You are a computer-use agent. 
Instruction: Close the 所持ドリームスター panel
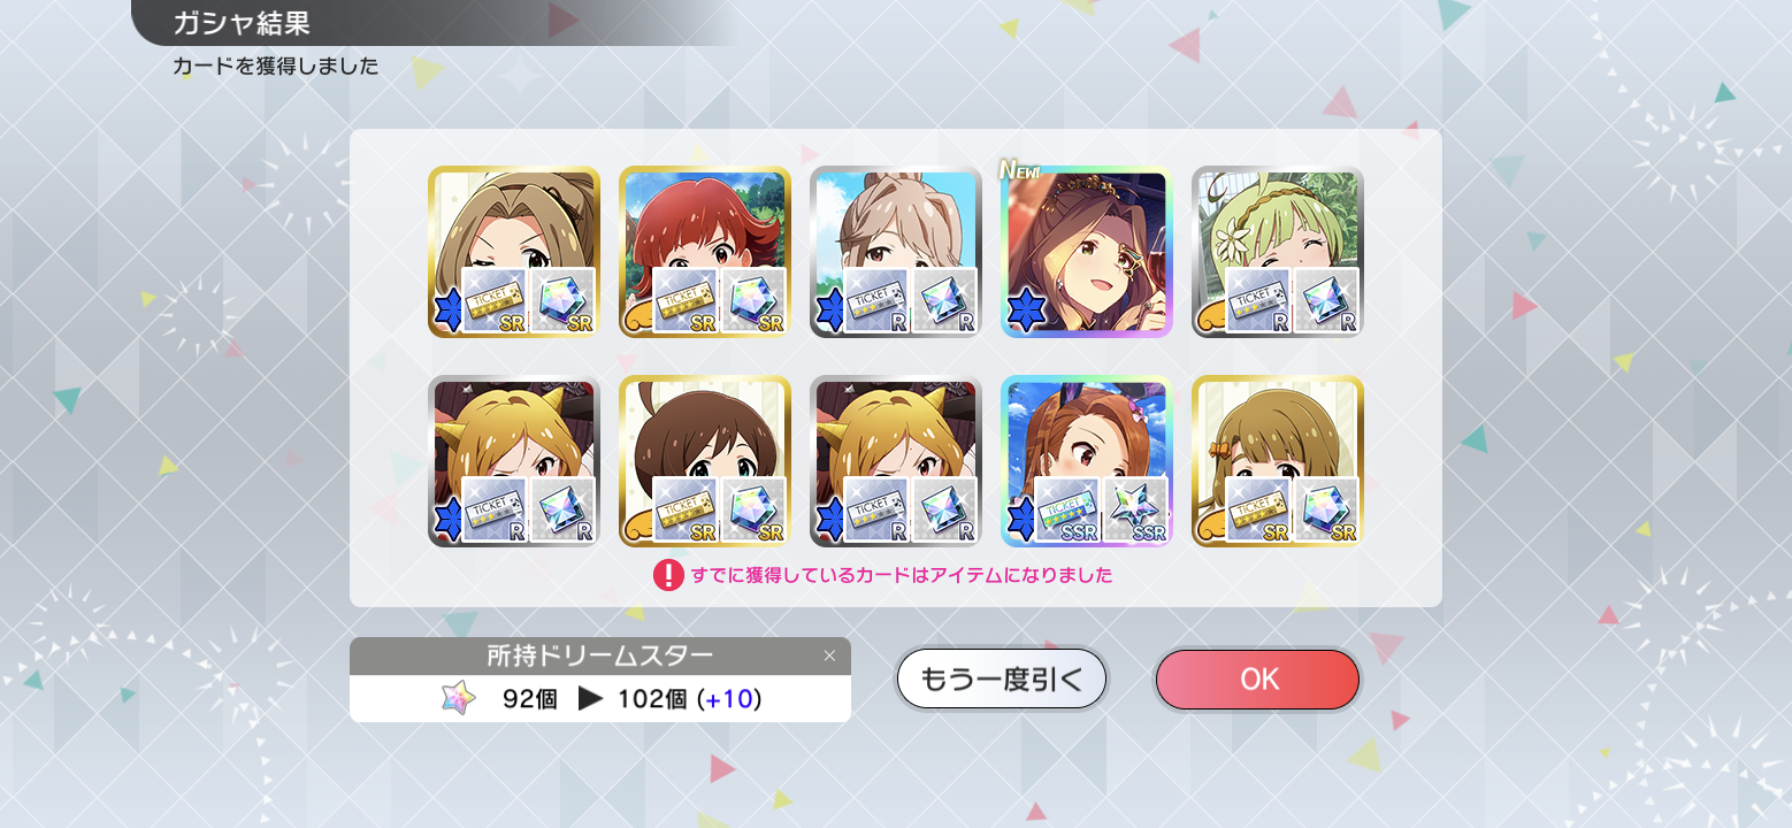[829, 656]
